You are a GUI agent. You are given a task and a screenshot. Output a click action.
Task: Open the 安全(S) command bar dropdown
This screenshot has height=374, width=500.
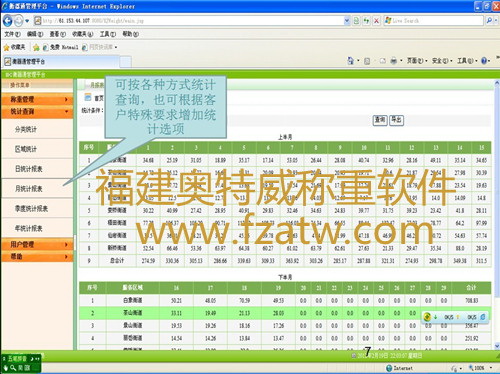[x=442, y=61]
